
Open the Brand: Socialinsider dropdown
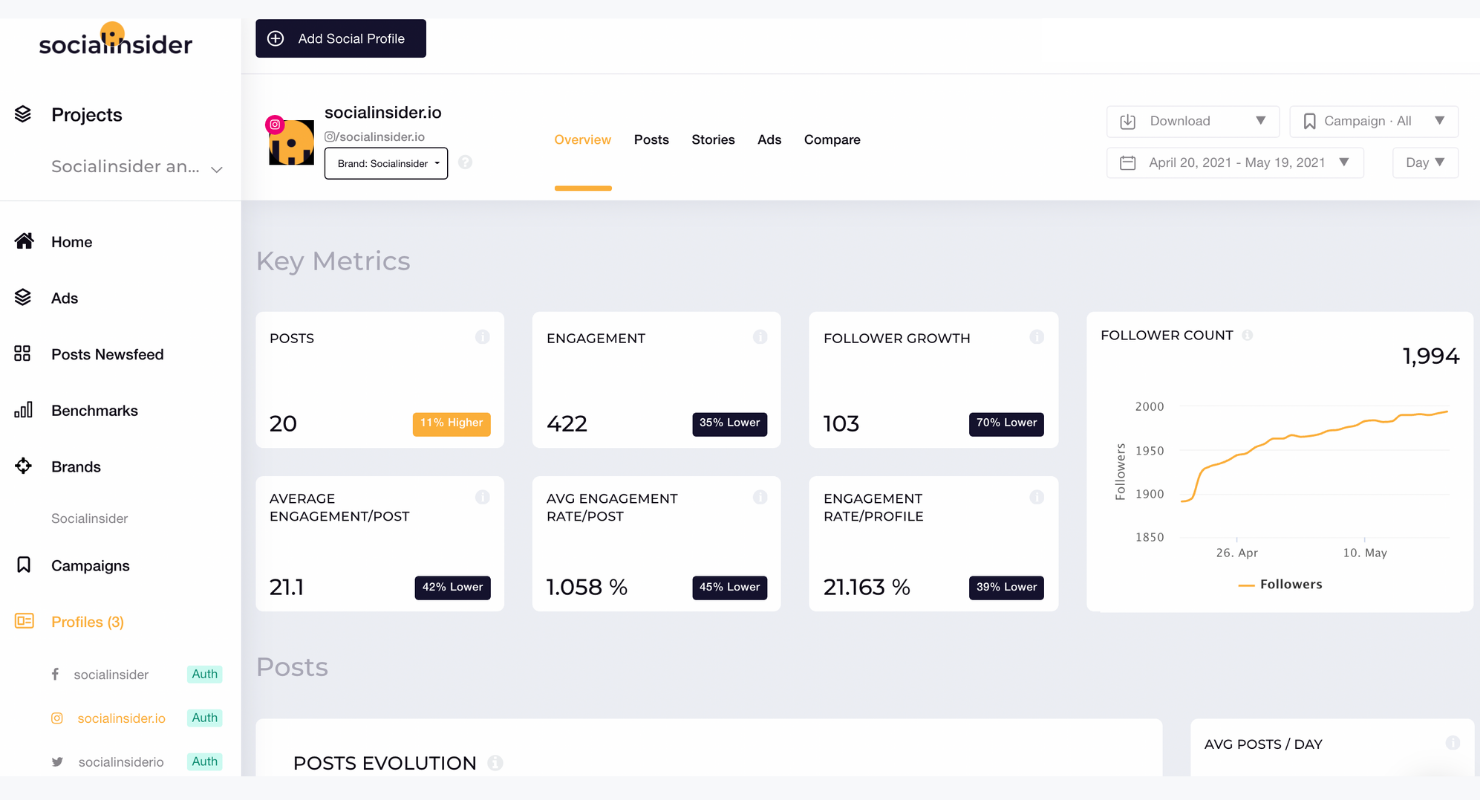click(386, 163)
